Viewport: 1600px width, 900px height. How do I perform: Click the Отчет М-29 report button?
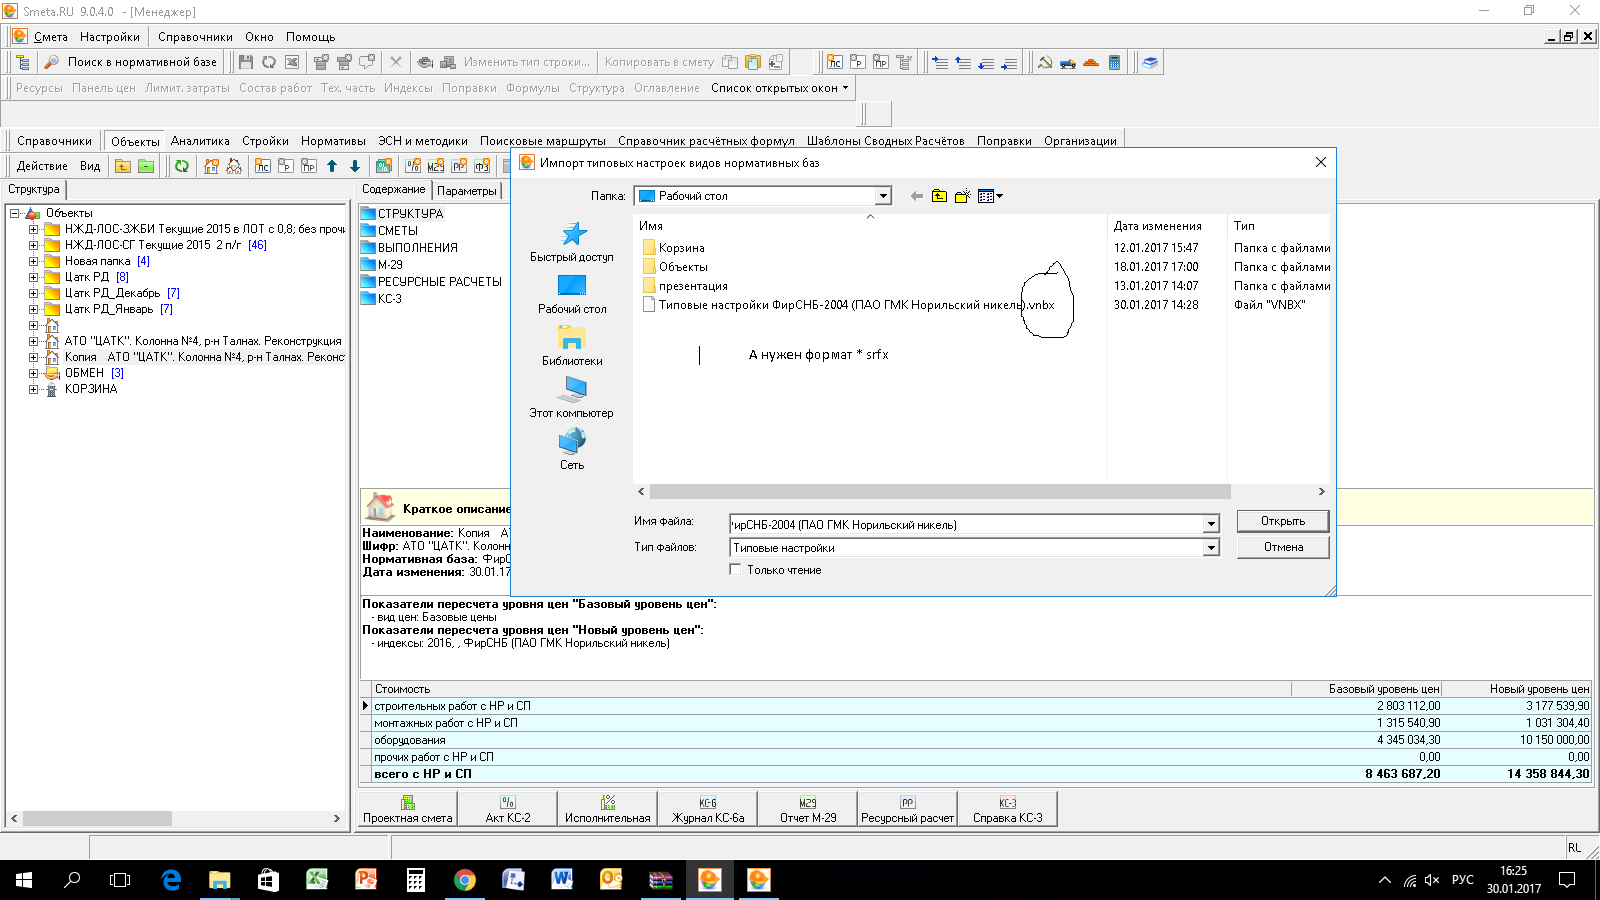pos(808,809)
